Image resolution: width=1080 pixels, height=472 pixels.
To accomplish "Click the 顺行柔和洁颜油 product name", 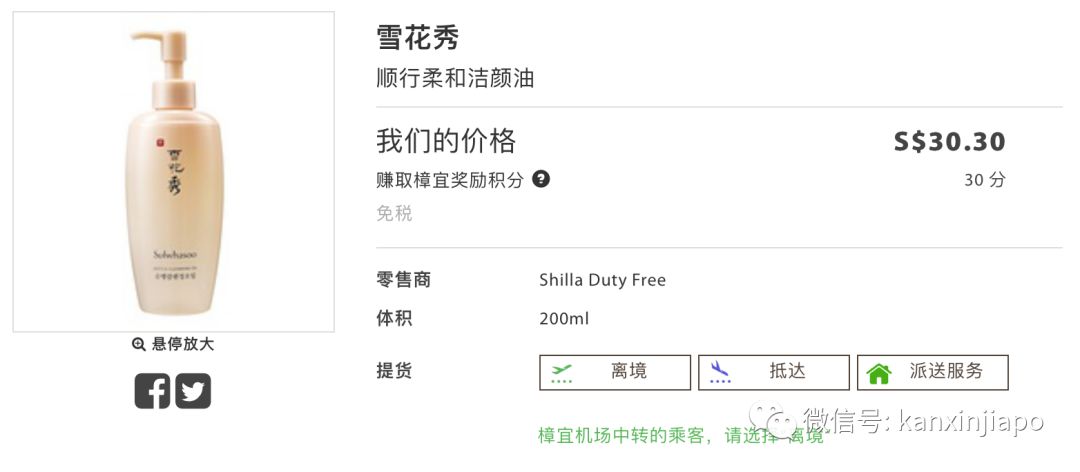I will (x=455, y=78).
